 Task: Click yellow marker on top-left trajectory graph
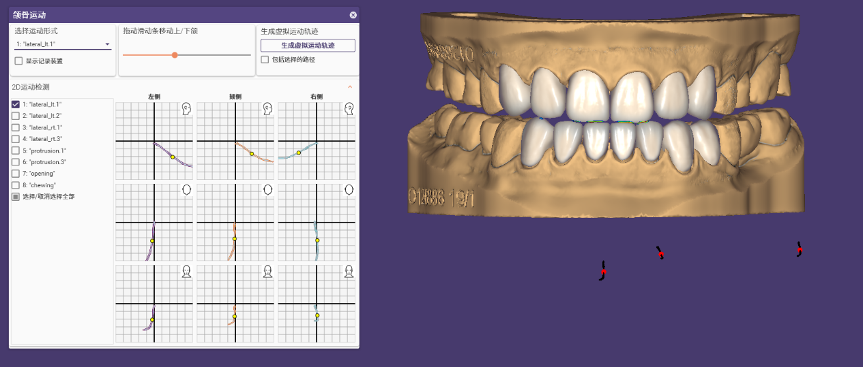172,157
